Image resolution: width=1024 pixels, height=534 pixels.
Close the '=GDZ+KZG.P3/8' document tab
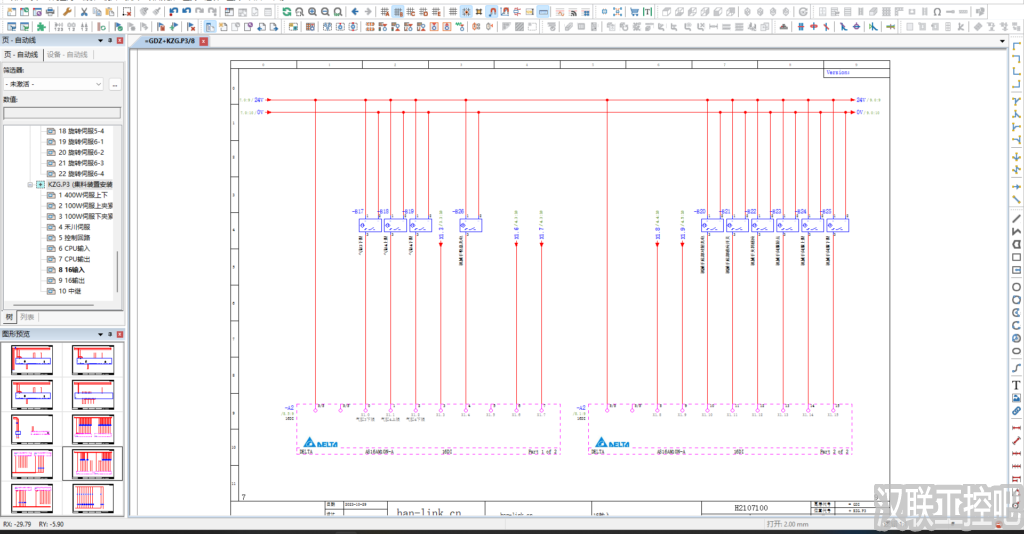click(204, 41)
